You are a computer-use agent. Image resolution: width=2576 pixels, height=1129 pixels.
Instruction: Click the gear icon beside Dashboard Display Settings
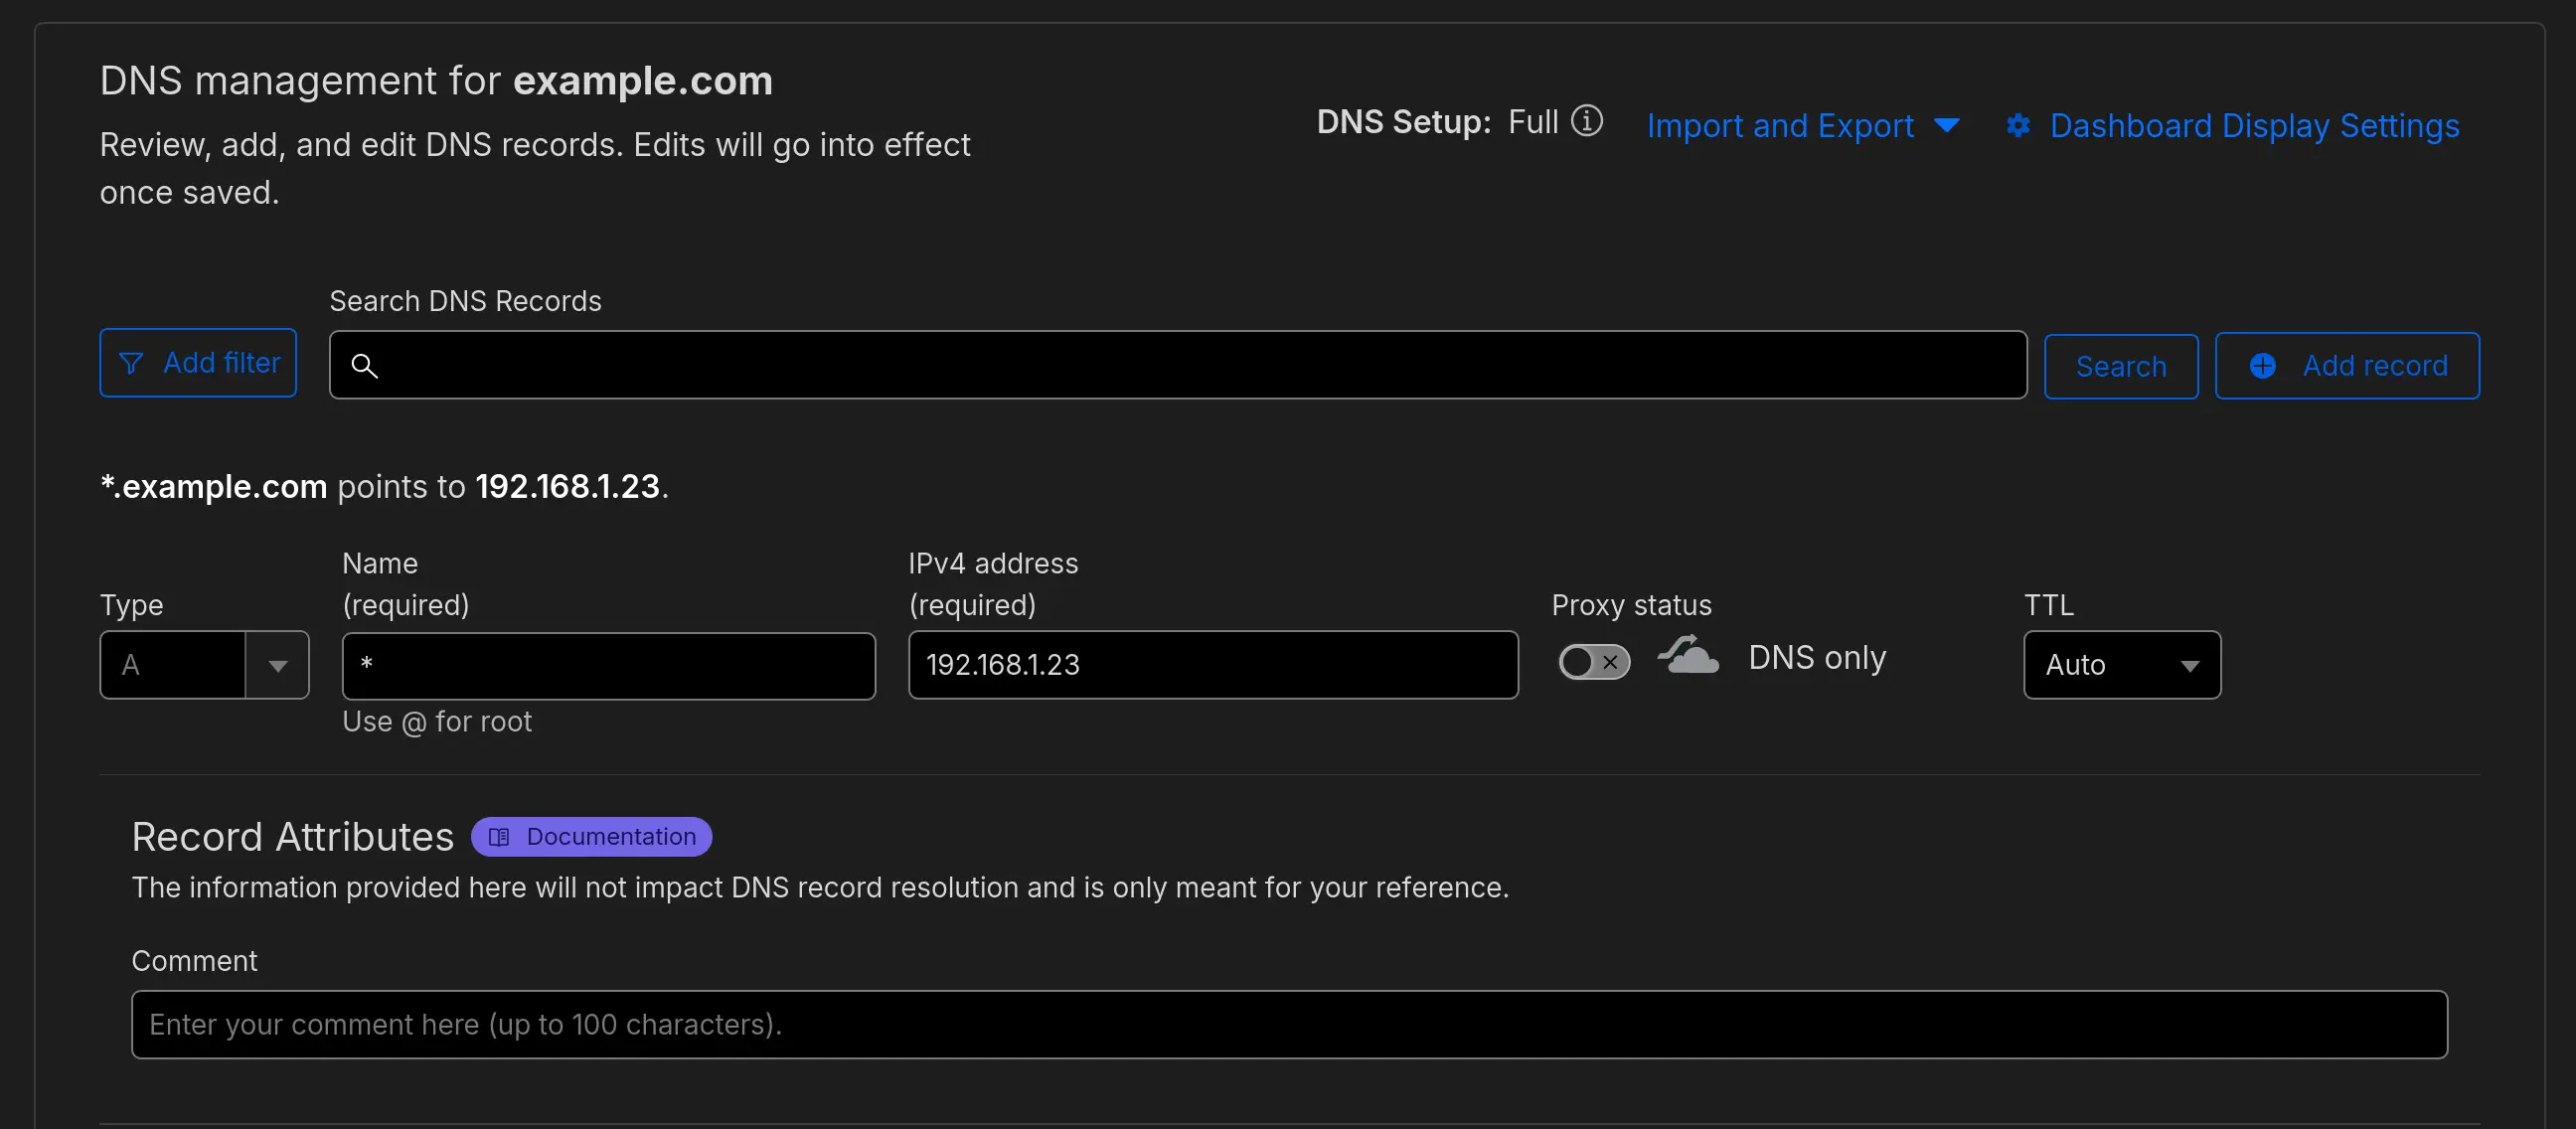click(2018, 125)
